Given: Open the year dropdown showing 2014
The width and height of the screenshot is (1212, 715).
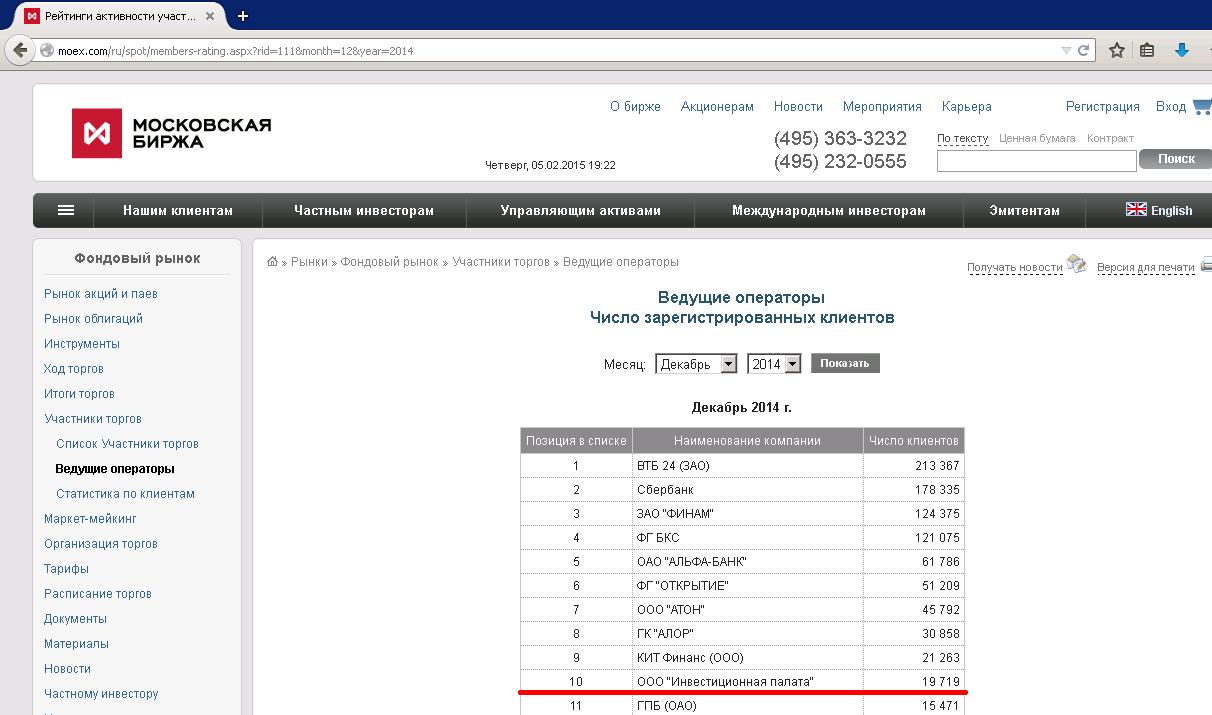Looking at the screenshot, I should tap(774, 364).
